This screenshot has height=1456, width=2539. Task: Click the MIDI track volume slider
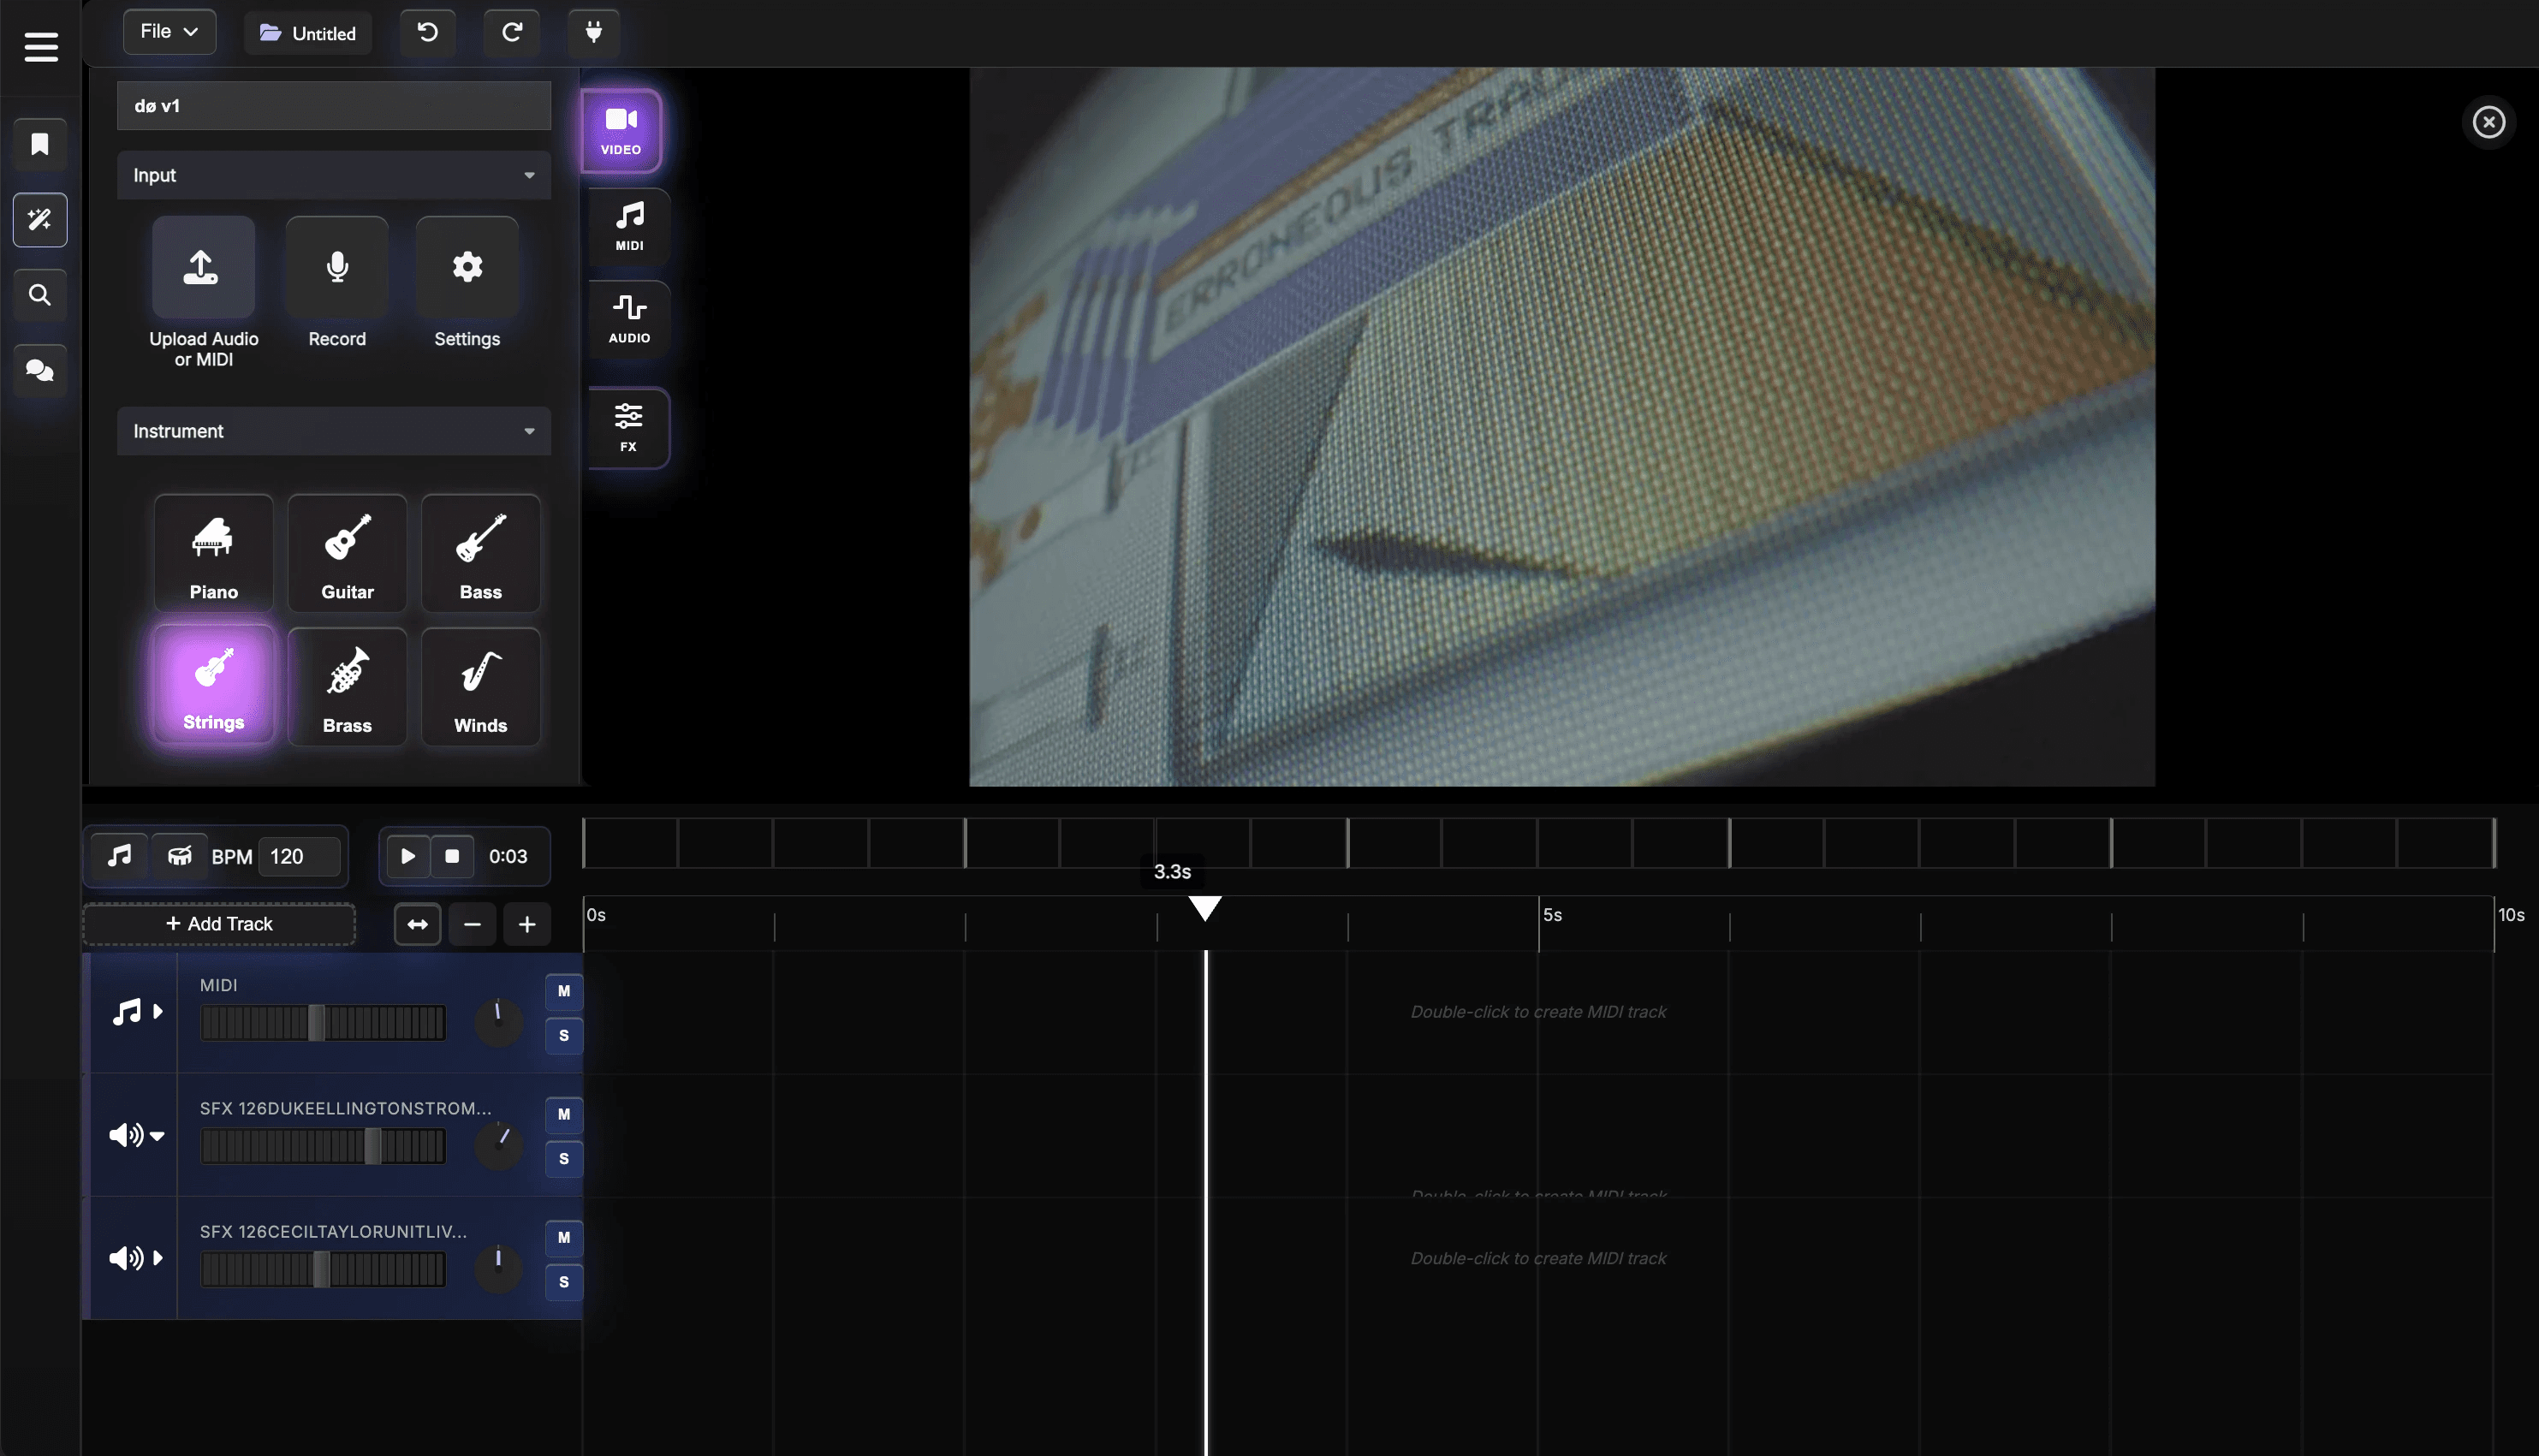322,1023
